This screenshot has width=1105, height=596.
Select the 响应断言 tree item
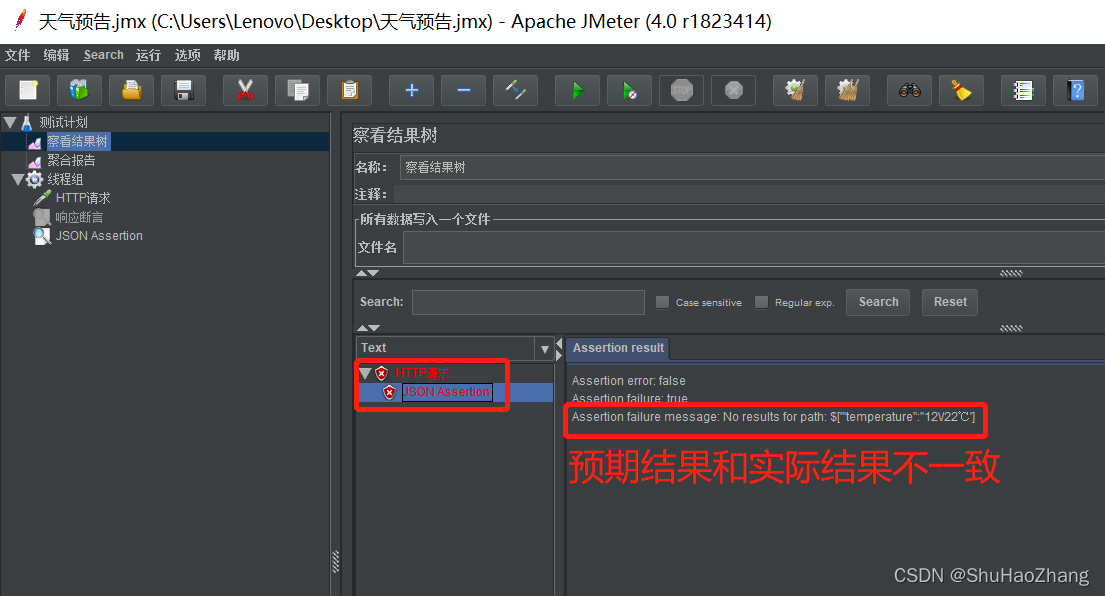79,218
